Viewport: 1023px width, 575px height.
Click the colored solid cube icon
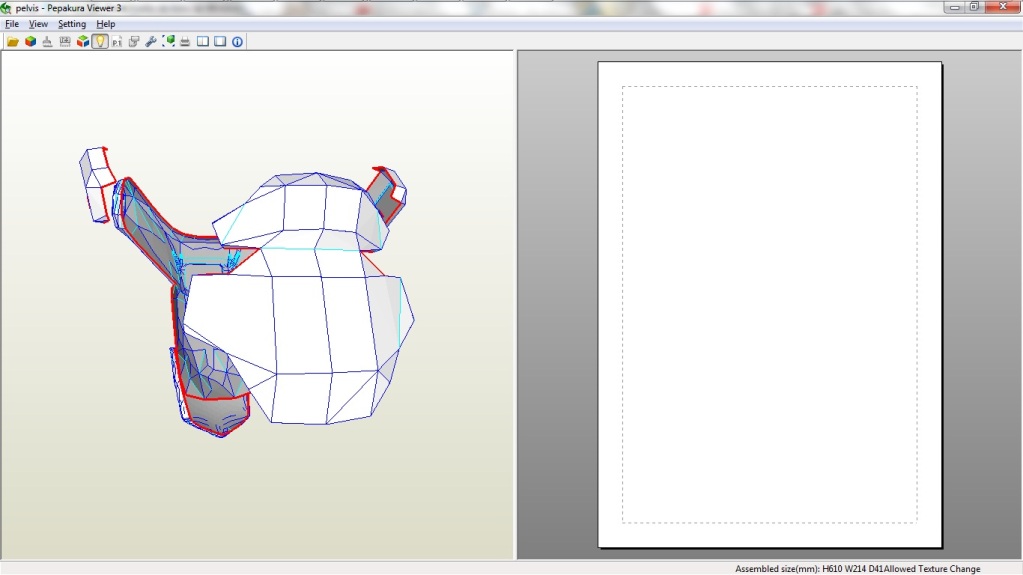click(30, 41)
